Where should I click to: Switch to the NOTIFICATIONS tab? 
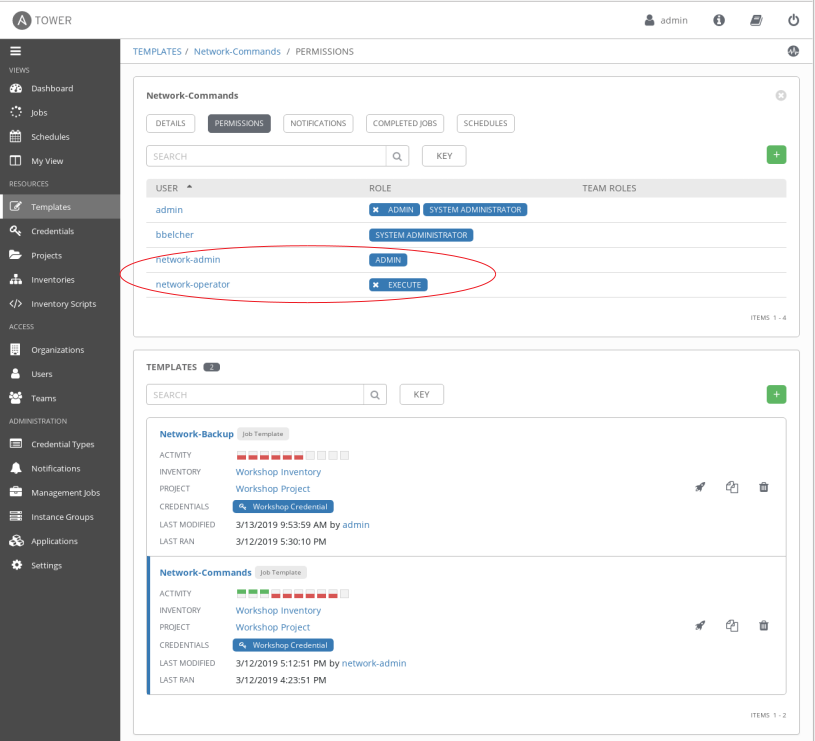pos(318,123)
